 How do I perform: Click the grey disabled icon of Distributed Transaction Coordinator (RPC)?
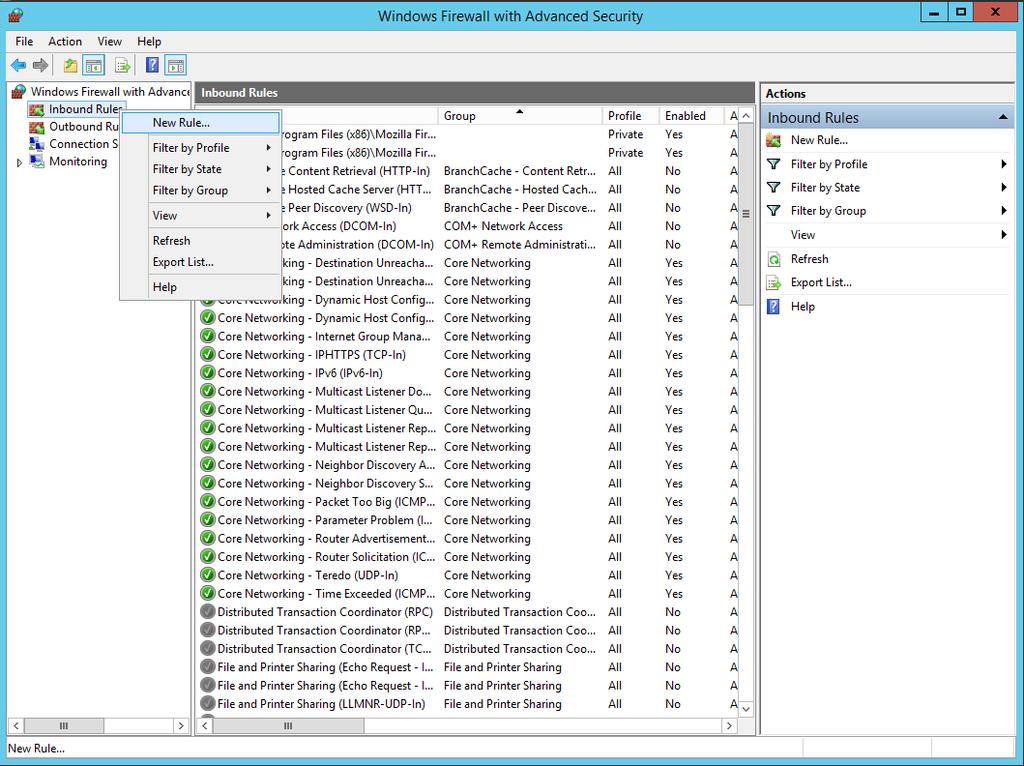click(208, 612)
